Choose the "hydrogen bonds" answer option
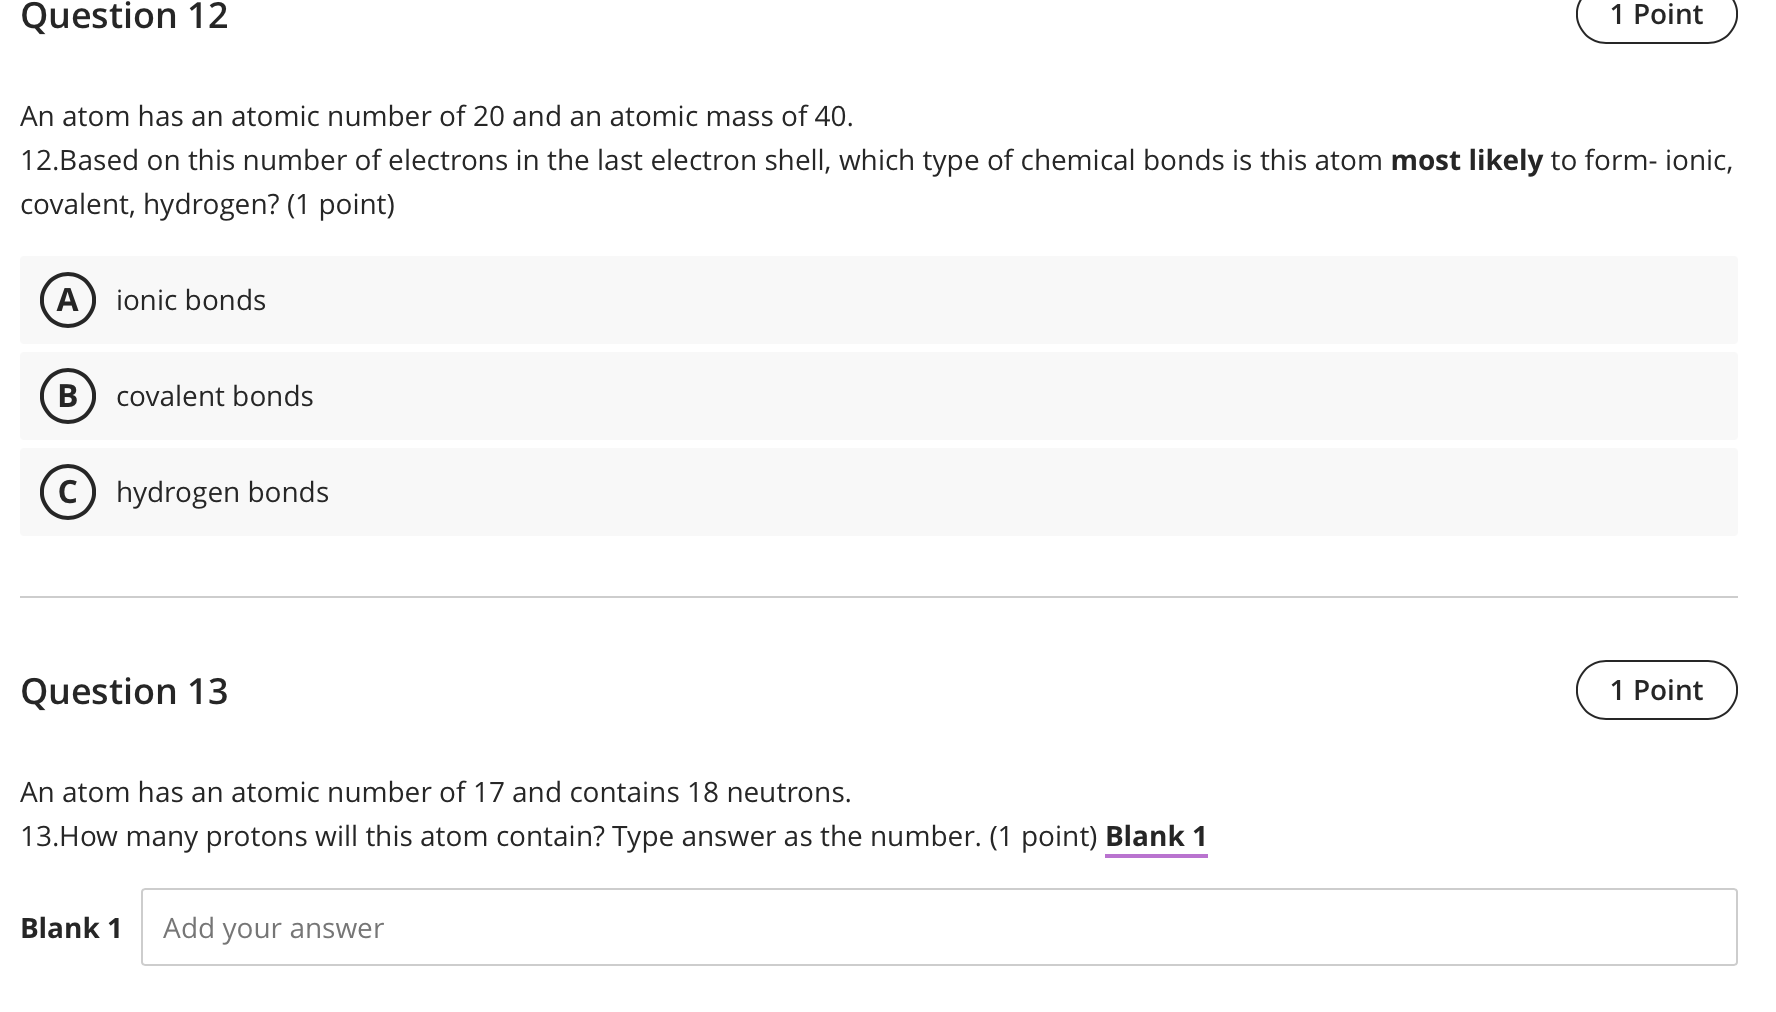 [x=222, y=492]
